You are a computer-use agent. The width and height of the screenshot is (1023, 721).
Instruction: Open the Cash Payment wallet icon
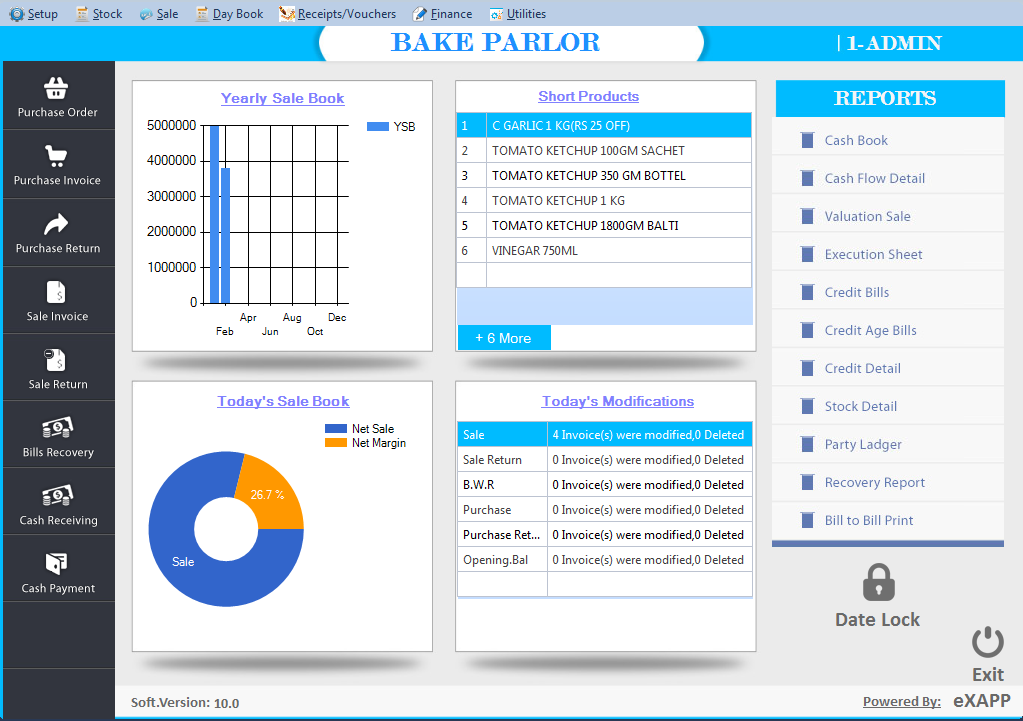pos(57,564)
